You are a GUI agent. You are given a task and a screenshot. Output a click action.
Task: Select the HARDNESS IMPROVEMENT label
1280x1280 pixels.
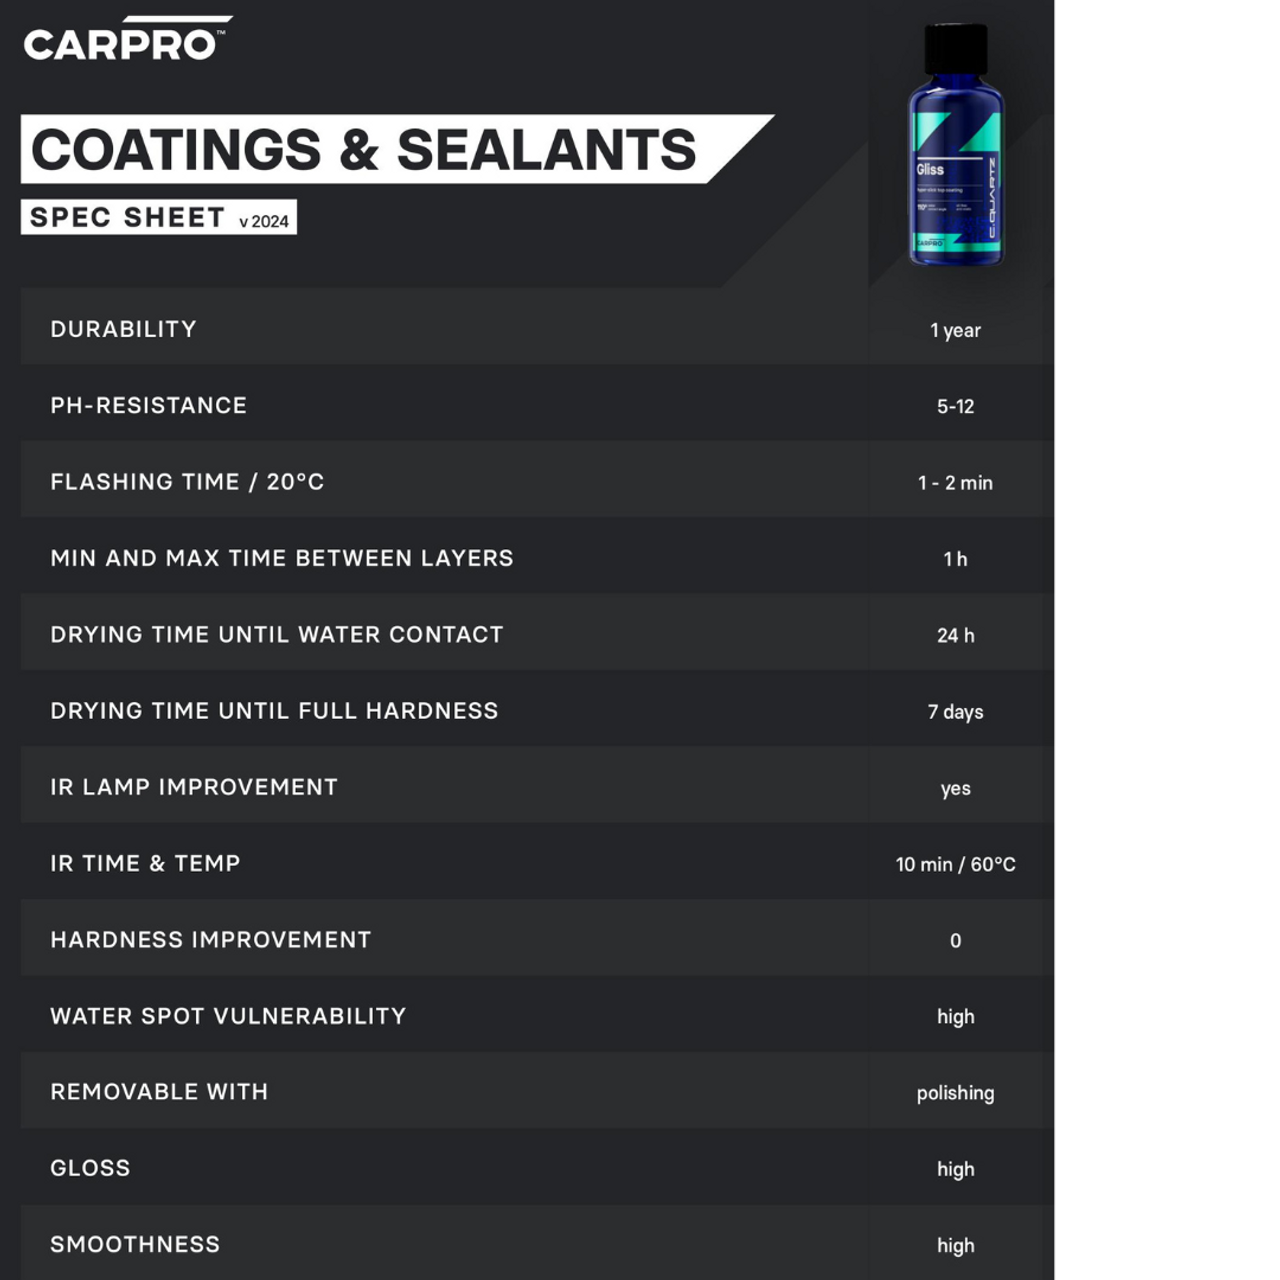click(x=210, y=940)
